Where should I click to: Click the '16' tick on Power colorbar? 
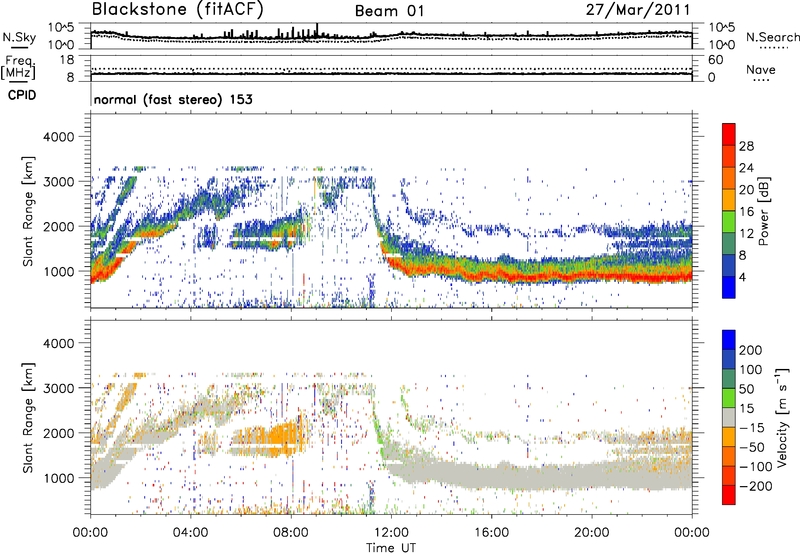pos(746,211)
